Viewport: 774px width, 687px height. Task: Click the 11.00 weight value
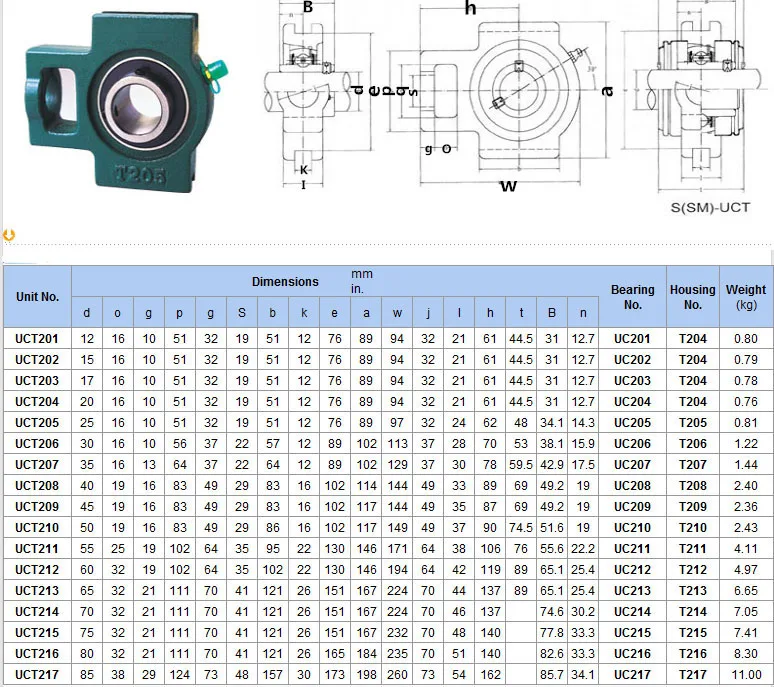pyautogui.click(x=746, y=674)
